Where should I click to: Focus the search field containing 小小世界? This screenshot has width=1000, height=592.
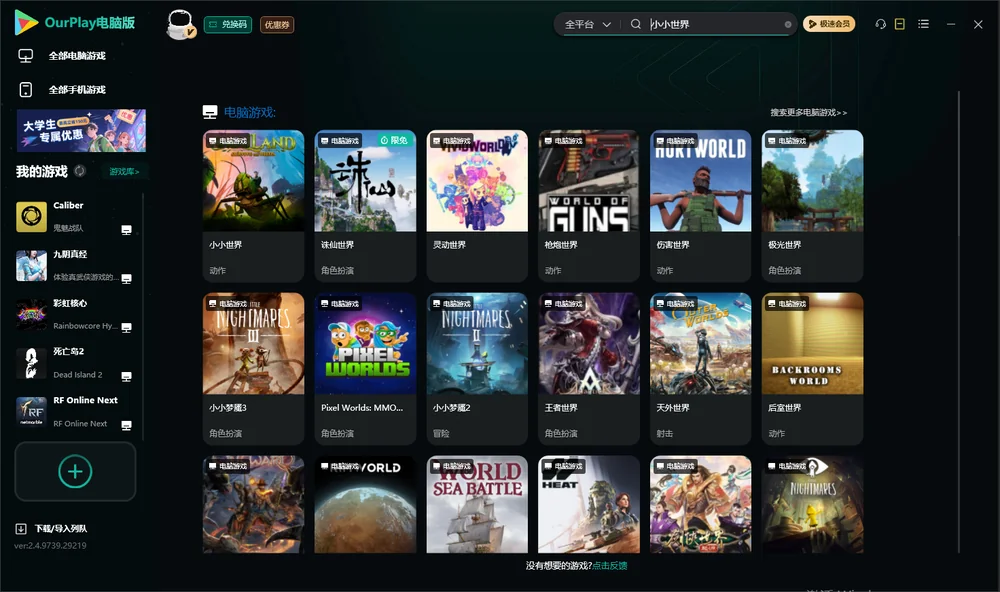coord(715,24)
